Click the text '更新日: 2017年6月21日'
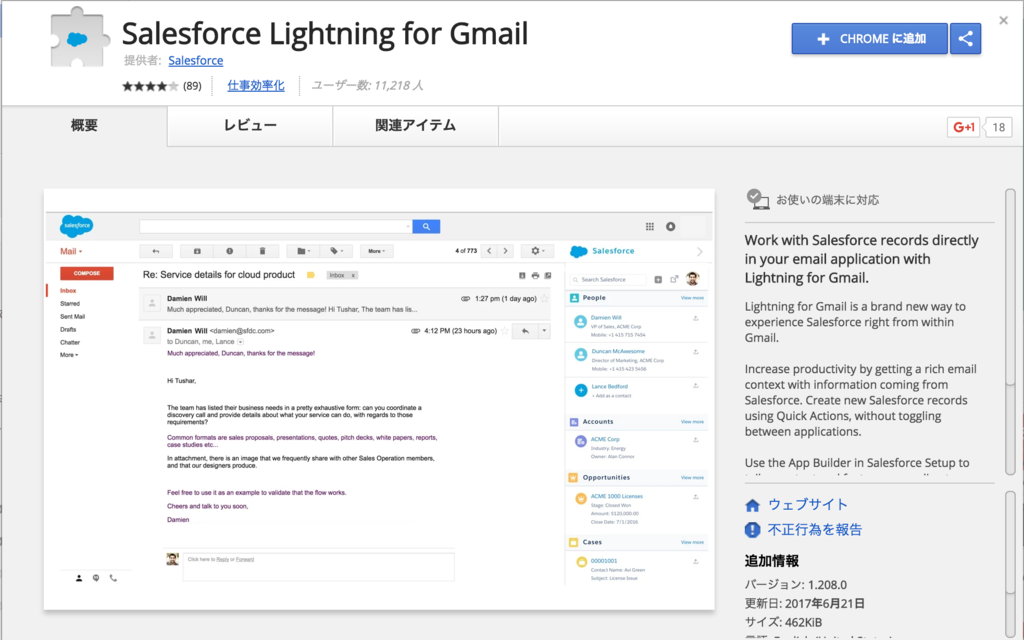1024x640 pixels. 805,603
